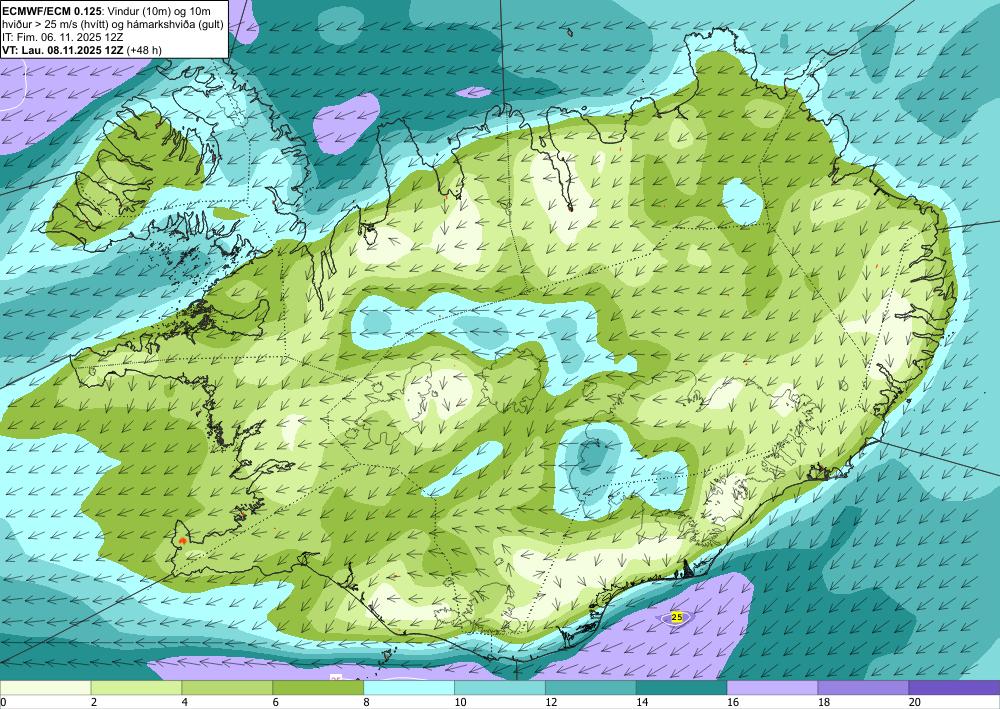This screenshot has width=1000, height=709.
Task: Click the '12' scale label
Action: (551, 703)
